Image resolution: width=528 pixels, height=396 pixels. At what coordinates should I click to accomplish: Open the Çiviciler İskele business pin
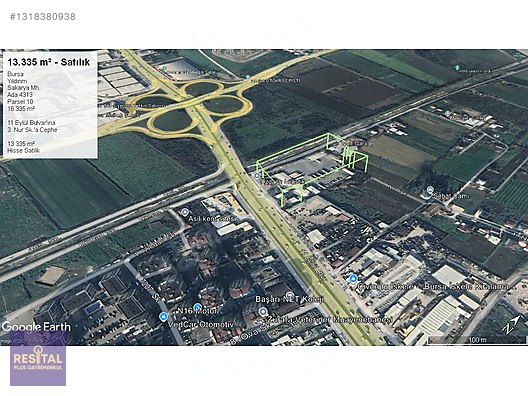click(x=353, y=279)
